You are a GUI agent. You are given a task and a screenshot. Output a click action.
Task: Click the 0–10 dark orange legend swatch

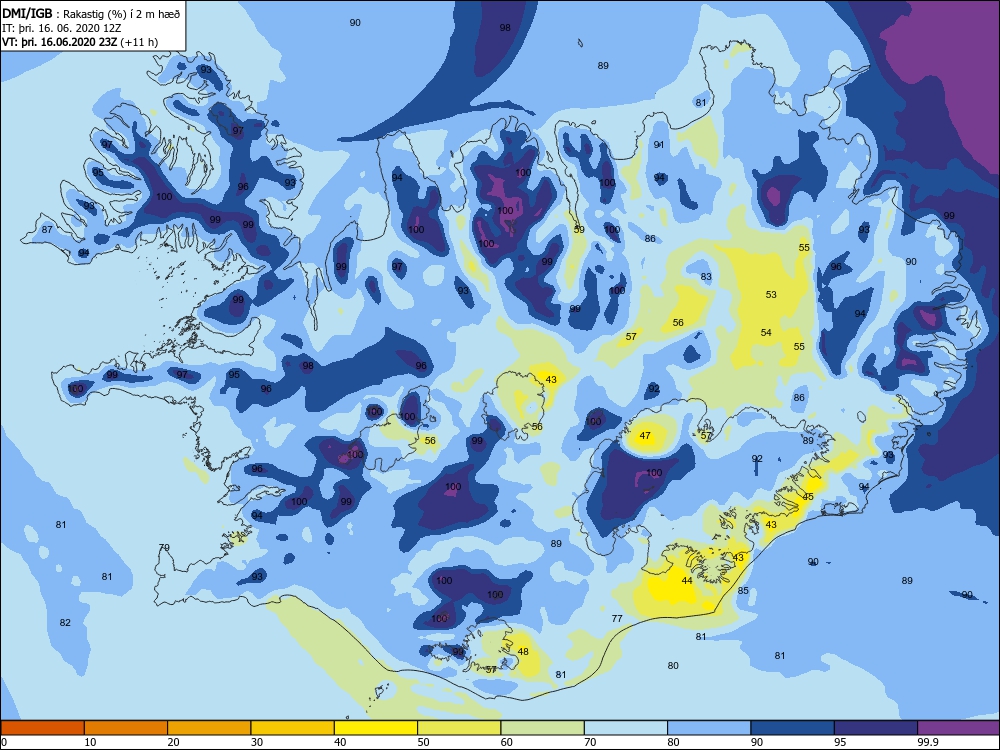pyautogui.click(x=43, y=728)
